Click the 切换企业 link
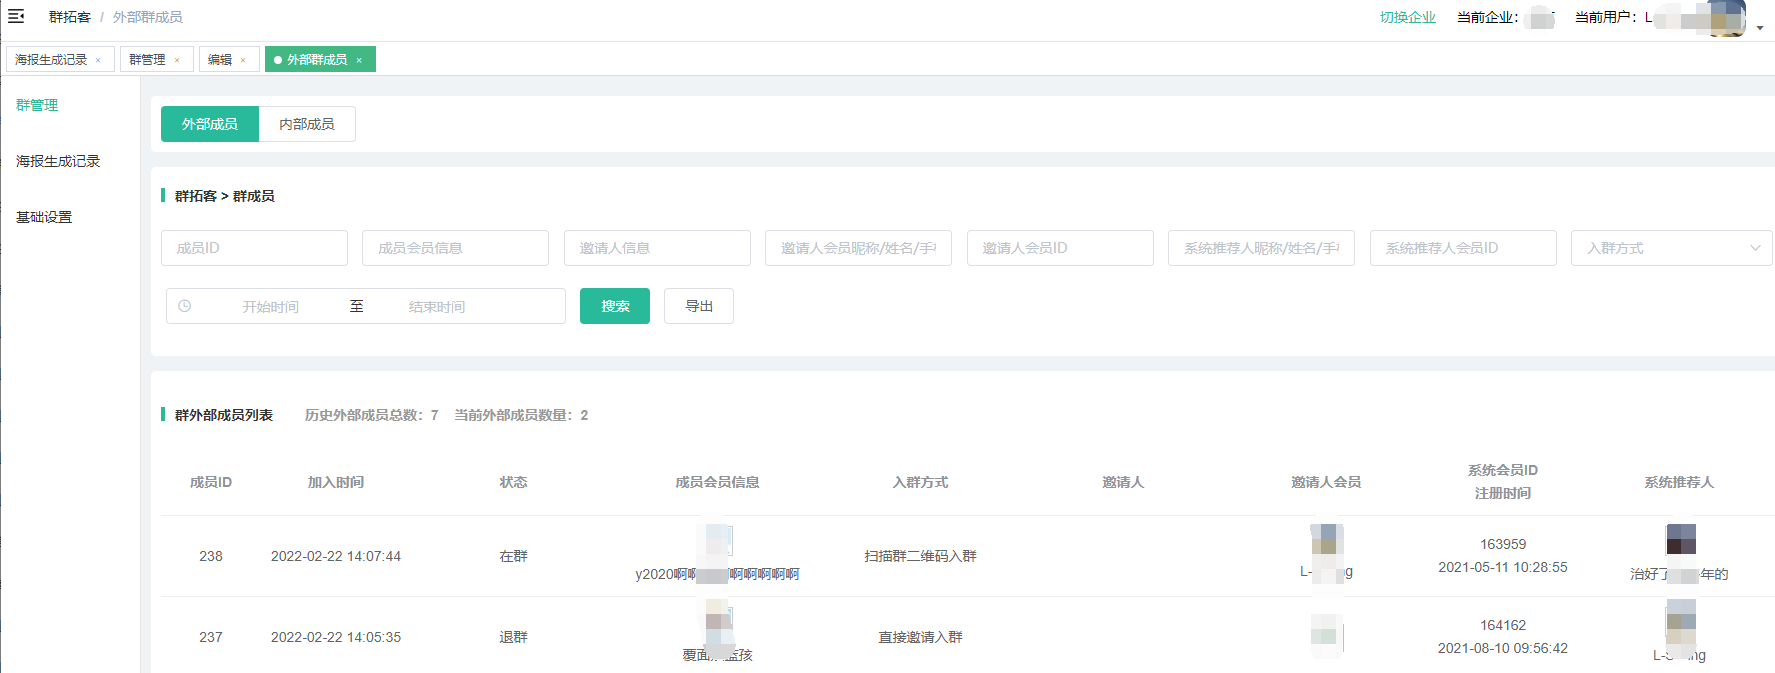This screenshot has width=1775, height=673. coord(1407,17)
